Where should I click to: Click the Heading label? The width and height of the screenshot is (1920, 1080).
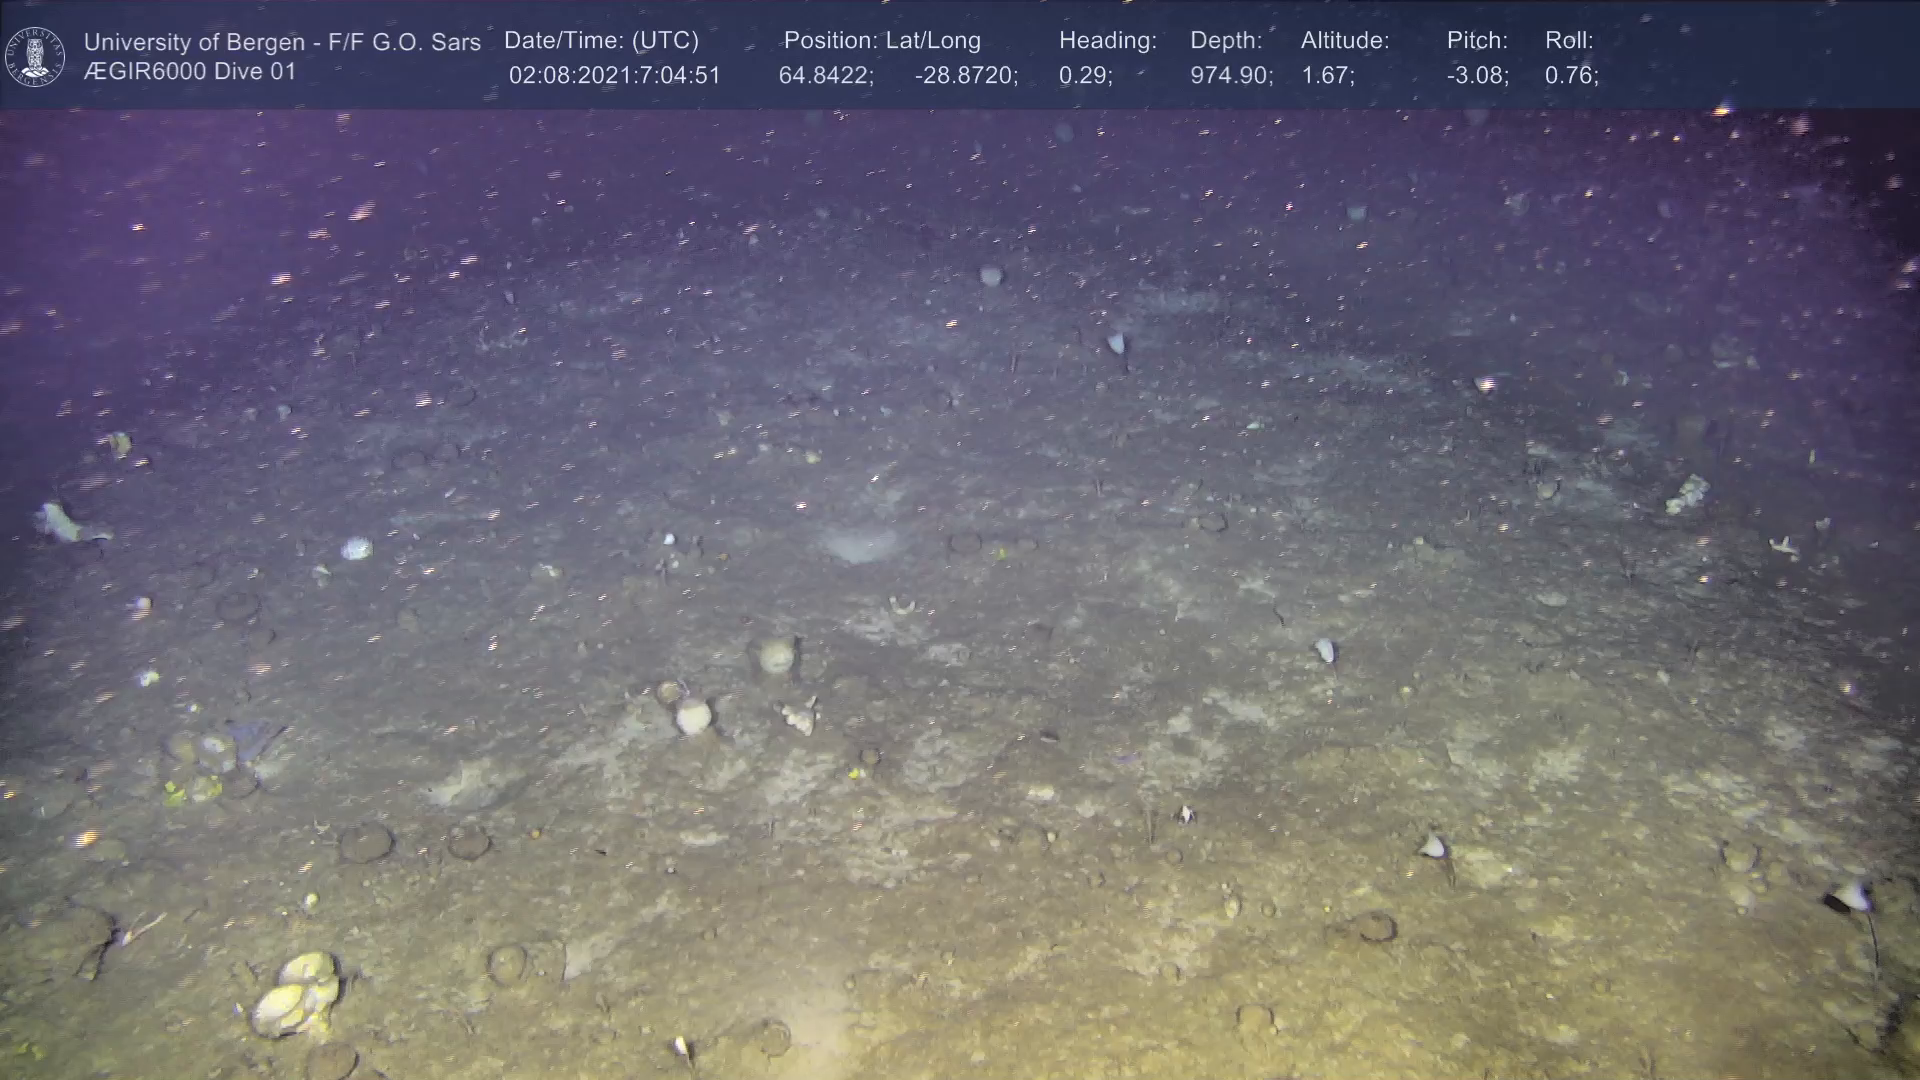[x=1107, y=40]
